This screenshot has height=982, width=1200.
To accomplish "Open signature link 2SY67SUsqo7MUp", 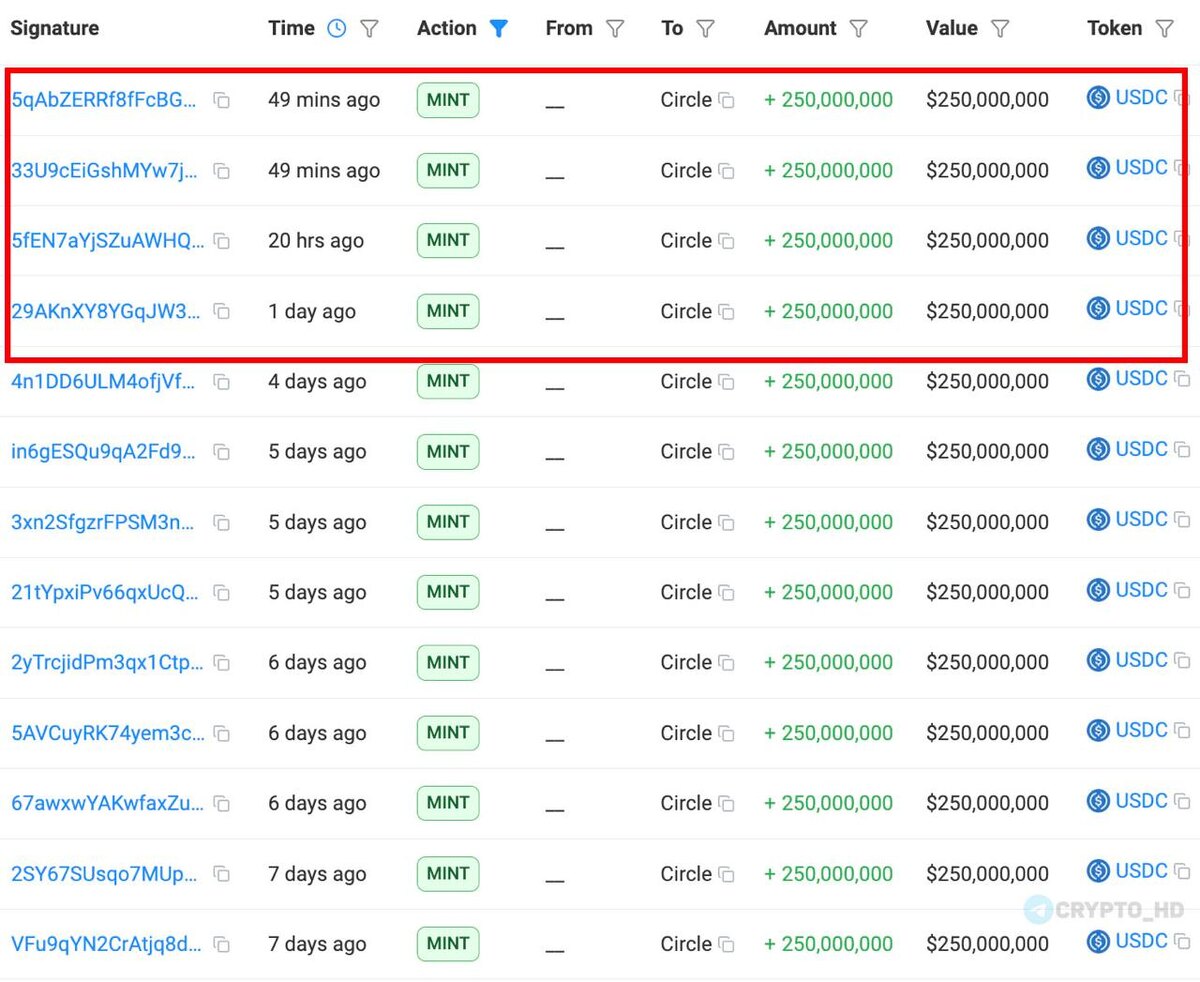I will tap(105, 873).
